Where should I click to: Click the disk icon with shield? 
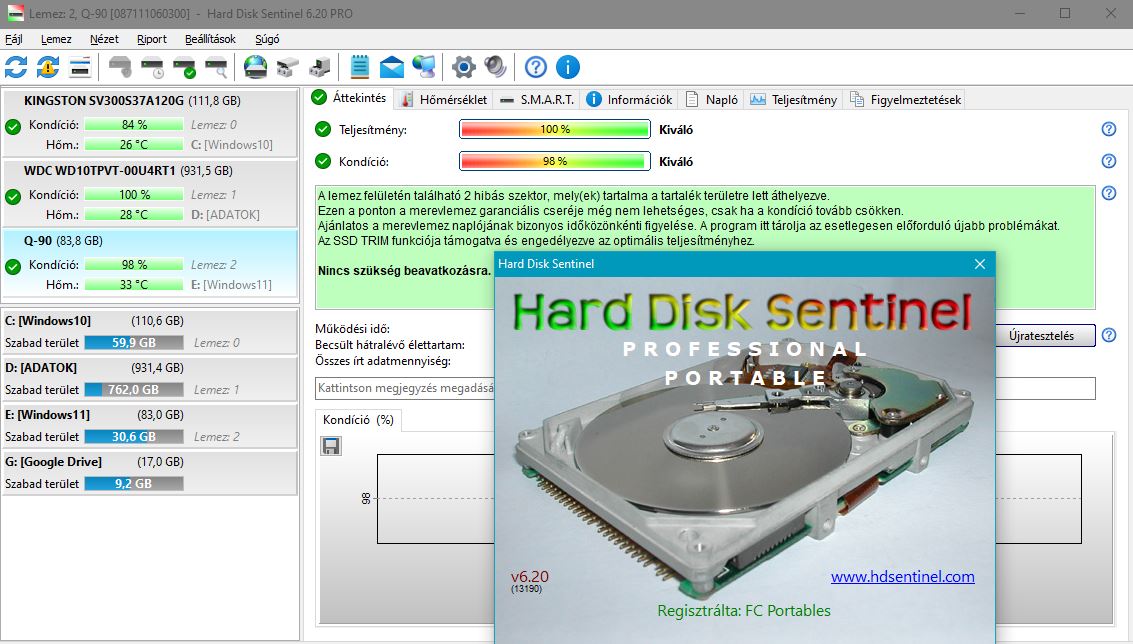[120, 67]
